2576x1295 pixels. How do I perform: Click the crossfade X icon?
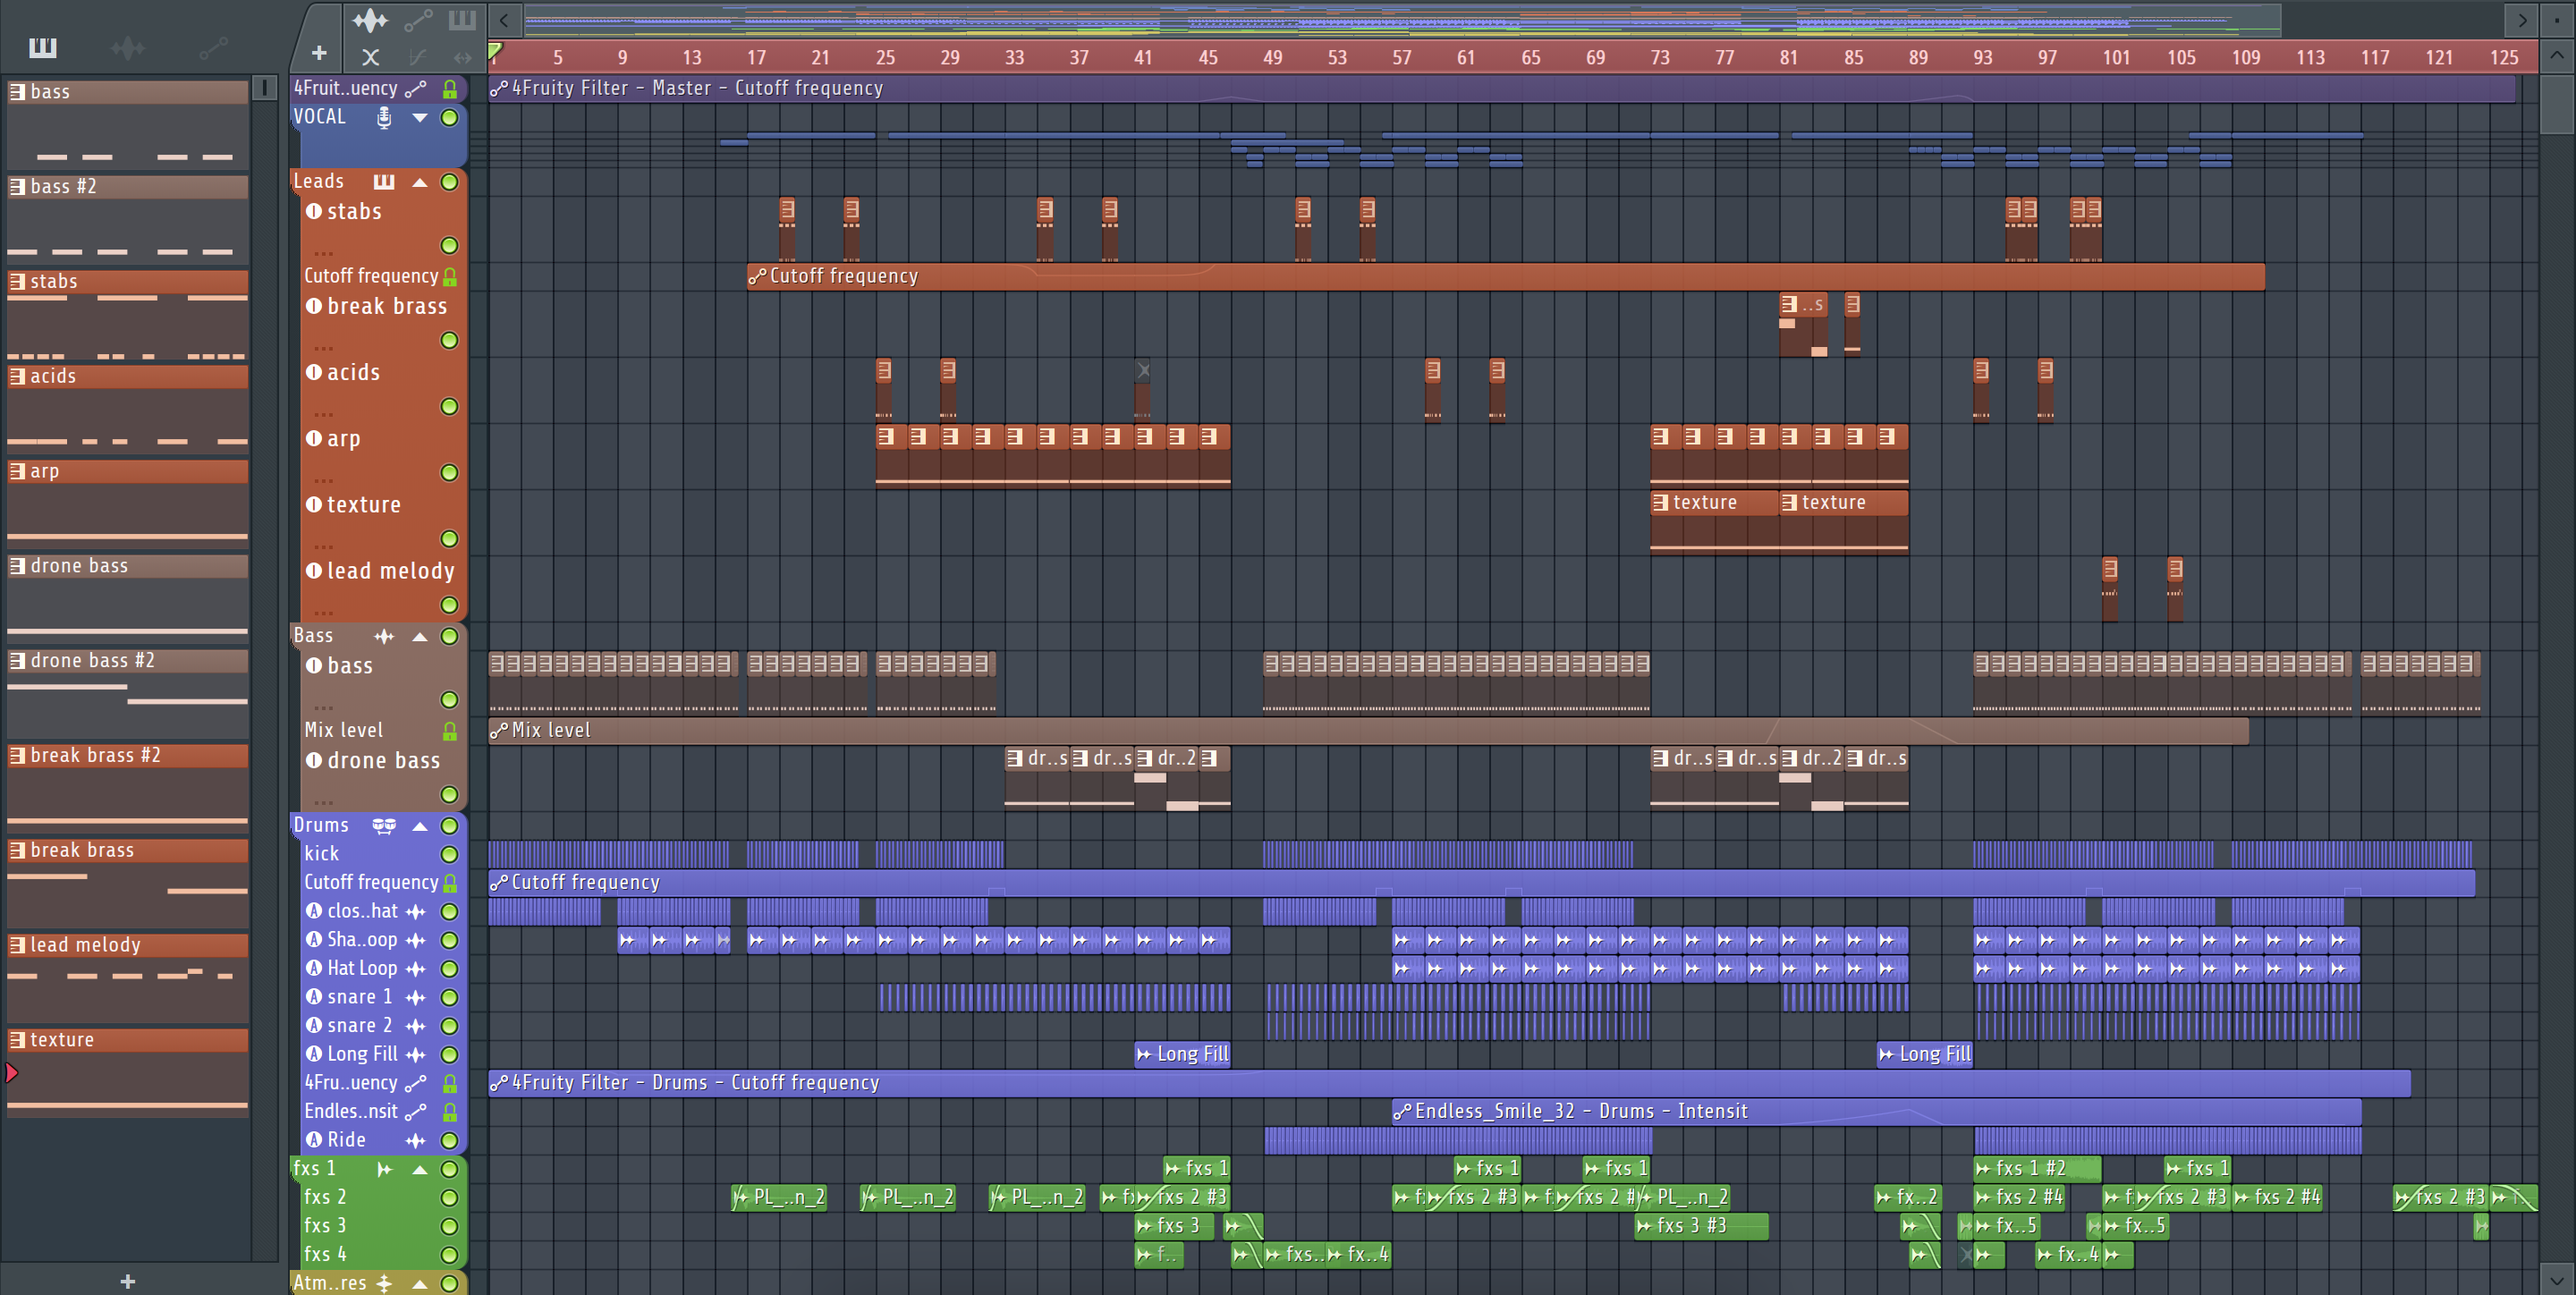pyautogui.click(x=370, y=57)
